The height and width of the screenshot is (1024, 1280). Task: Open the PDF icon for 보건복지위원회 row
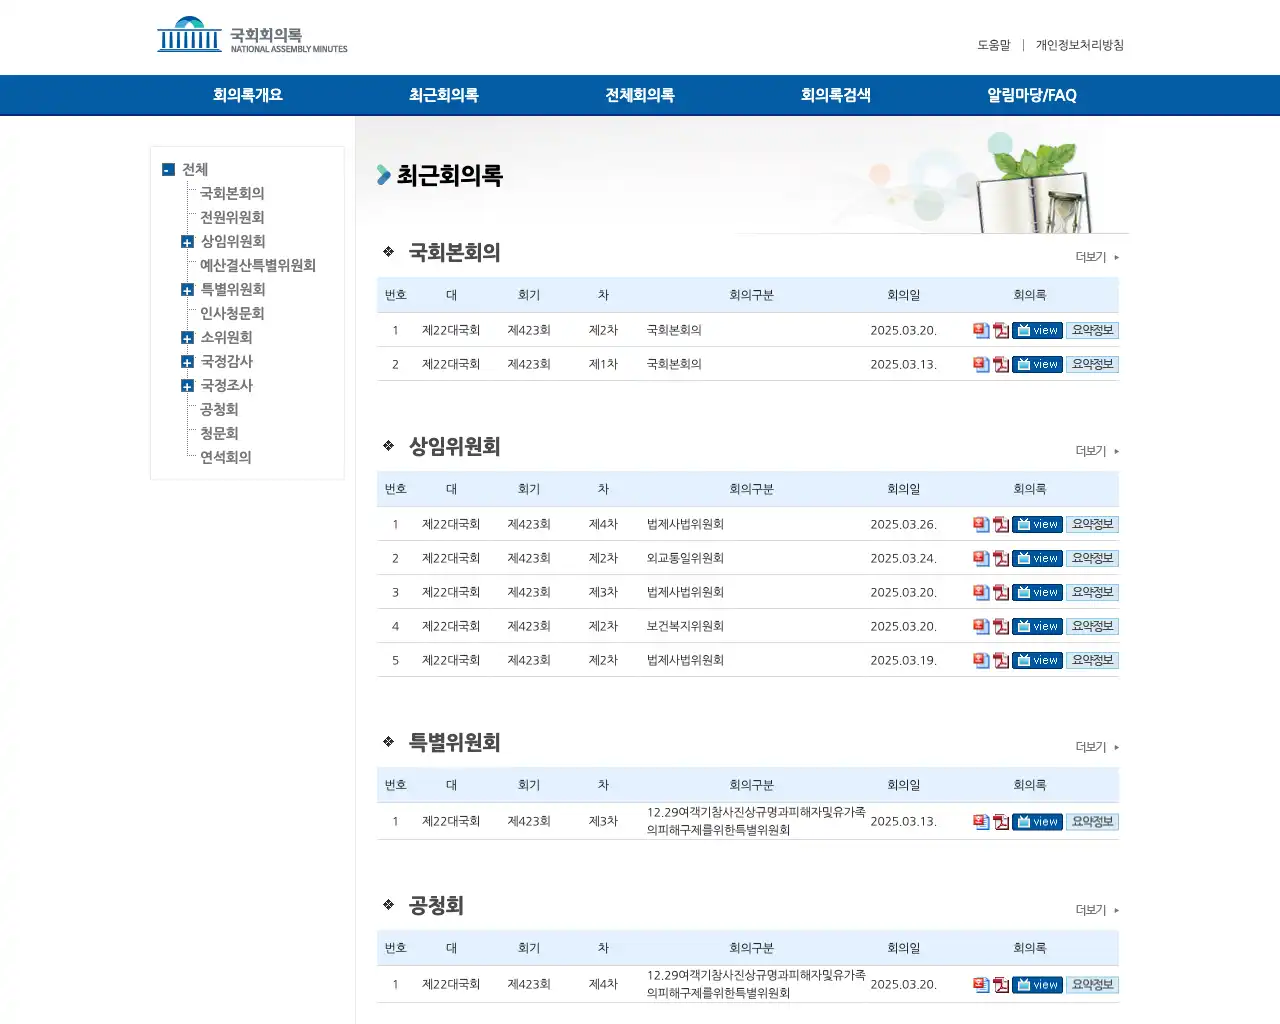pos(1001,626)
